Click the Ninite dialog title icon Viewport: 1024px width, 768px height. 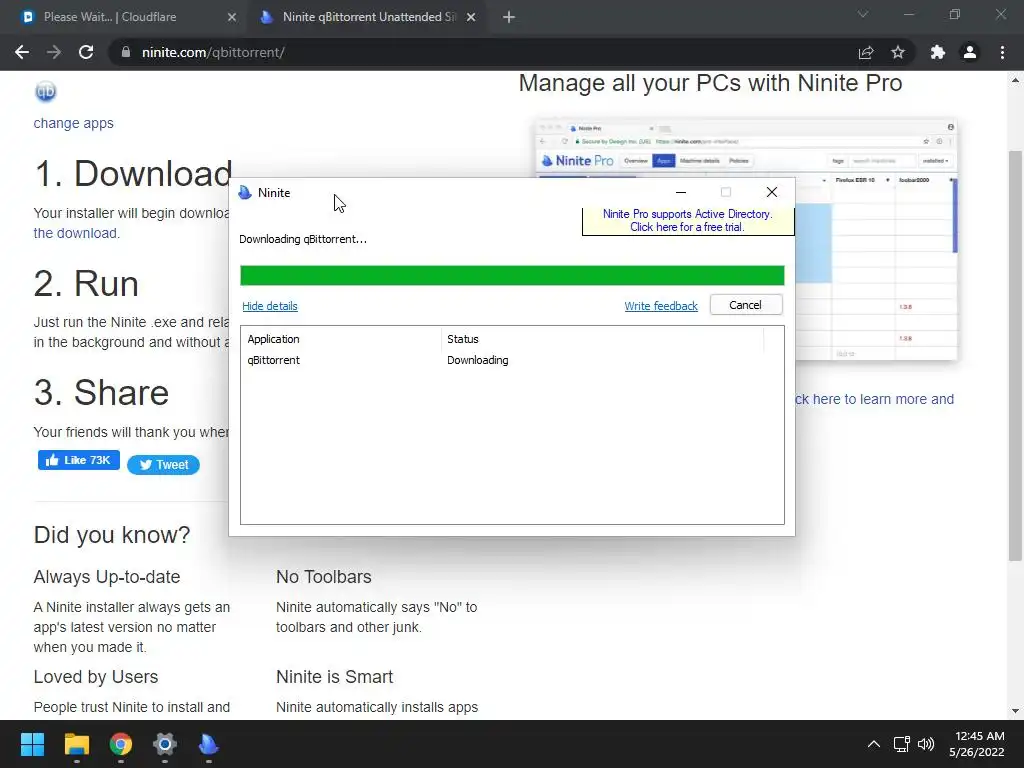pyautogui.click(x=246, y=193)
